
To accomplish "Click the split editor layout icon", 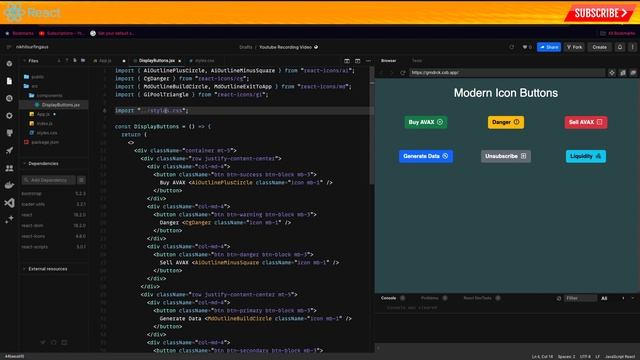I will point(347,61).
